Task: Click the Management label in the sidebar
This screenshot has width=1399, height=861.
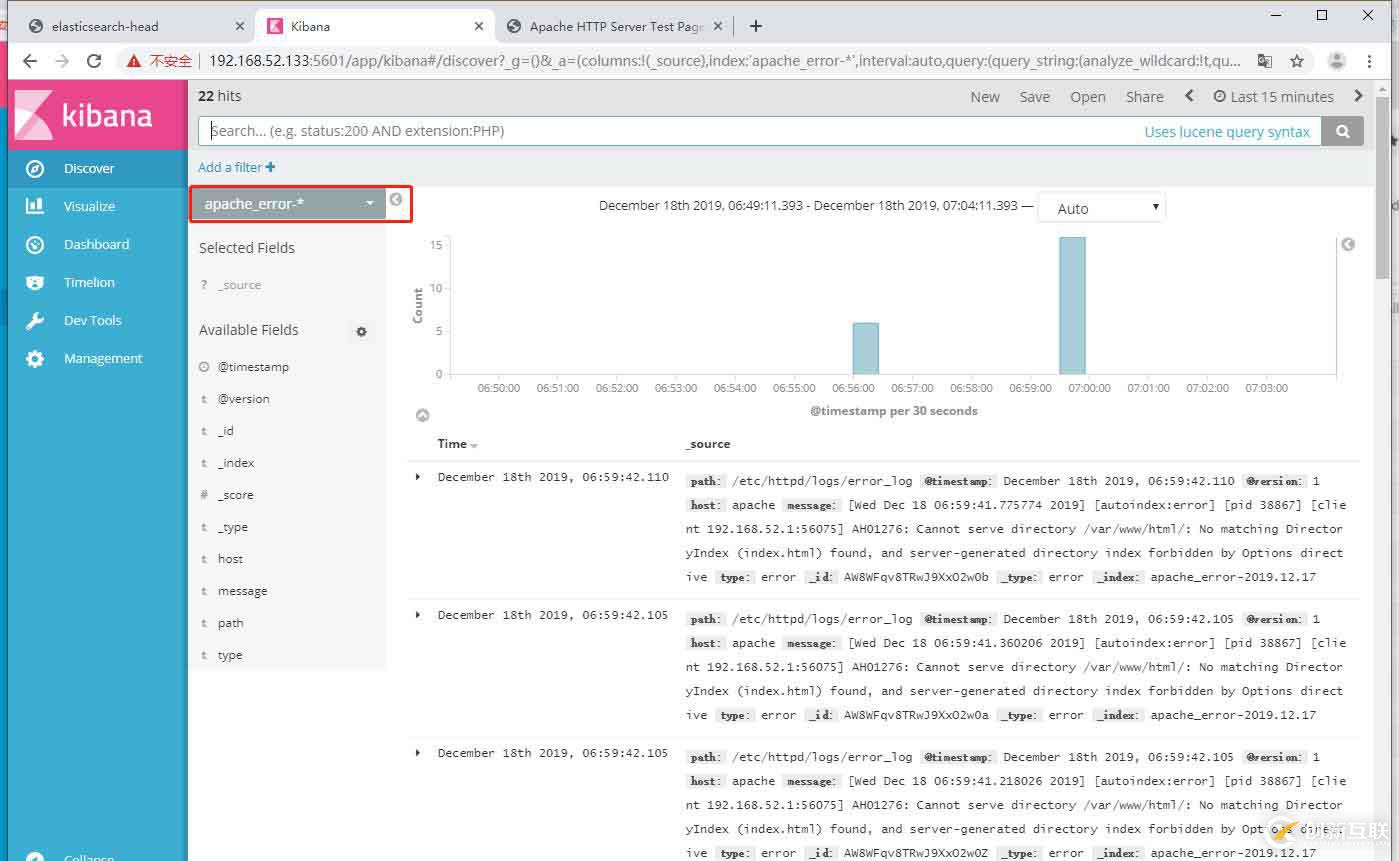Action: 103,358
